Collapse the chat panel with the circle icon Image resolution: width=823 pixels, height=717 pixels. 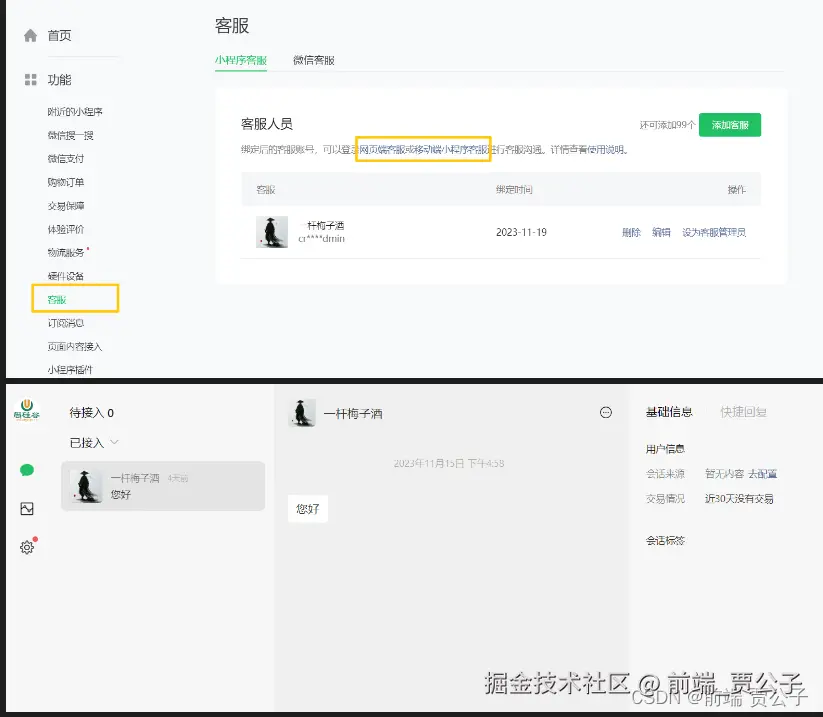606,412
